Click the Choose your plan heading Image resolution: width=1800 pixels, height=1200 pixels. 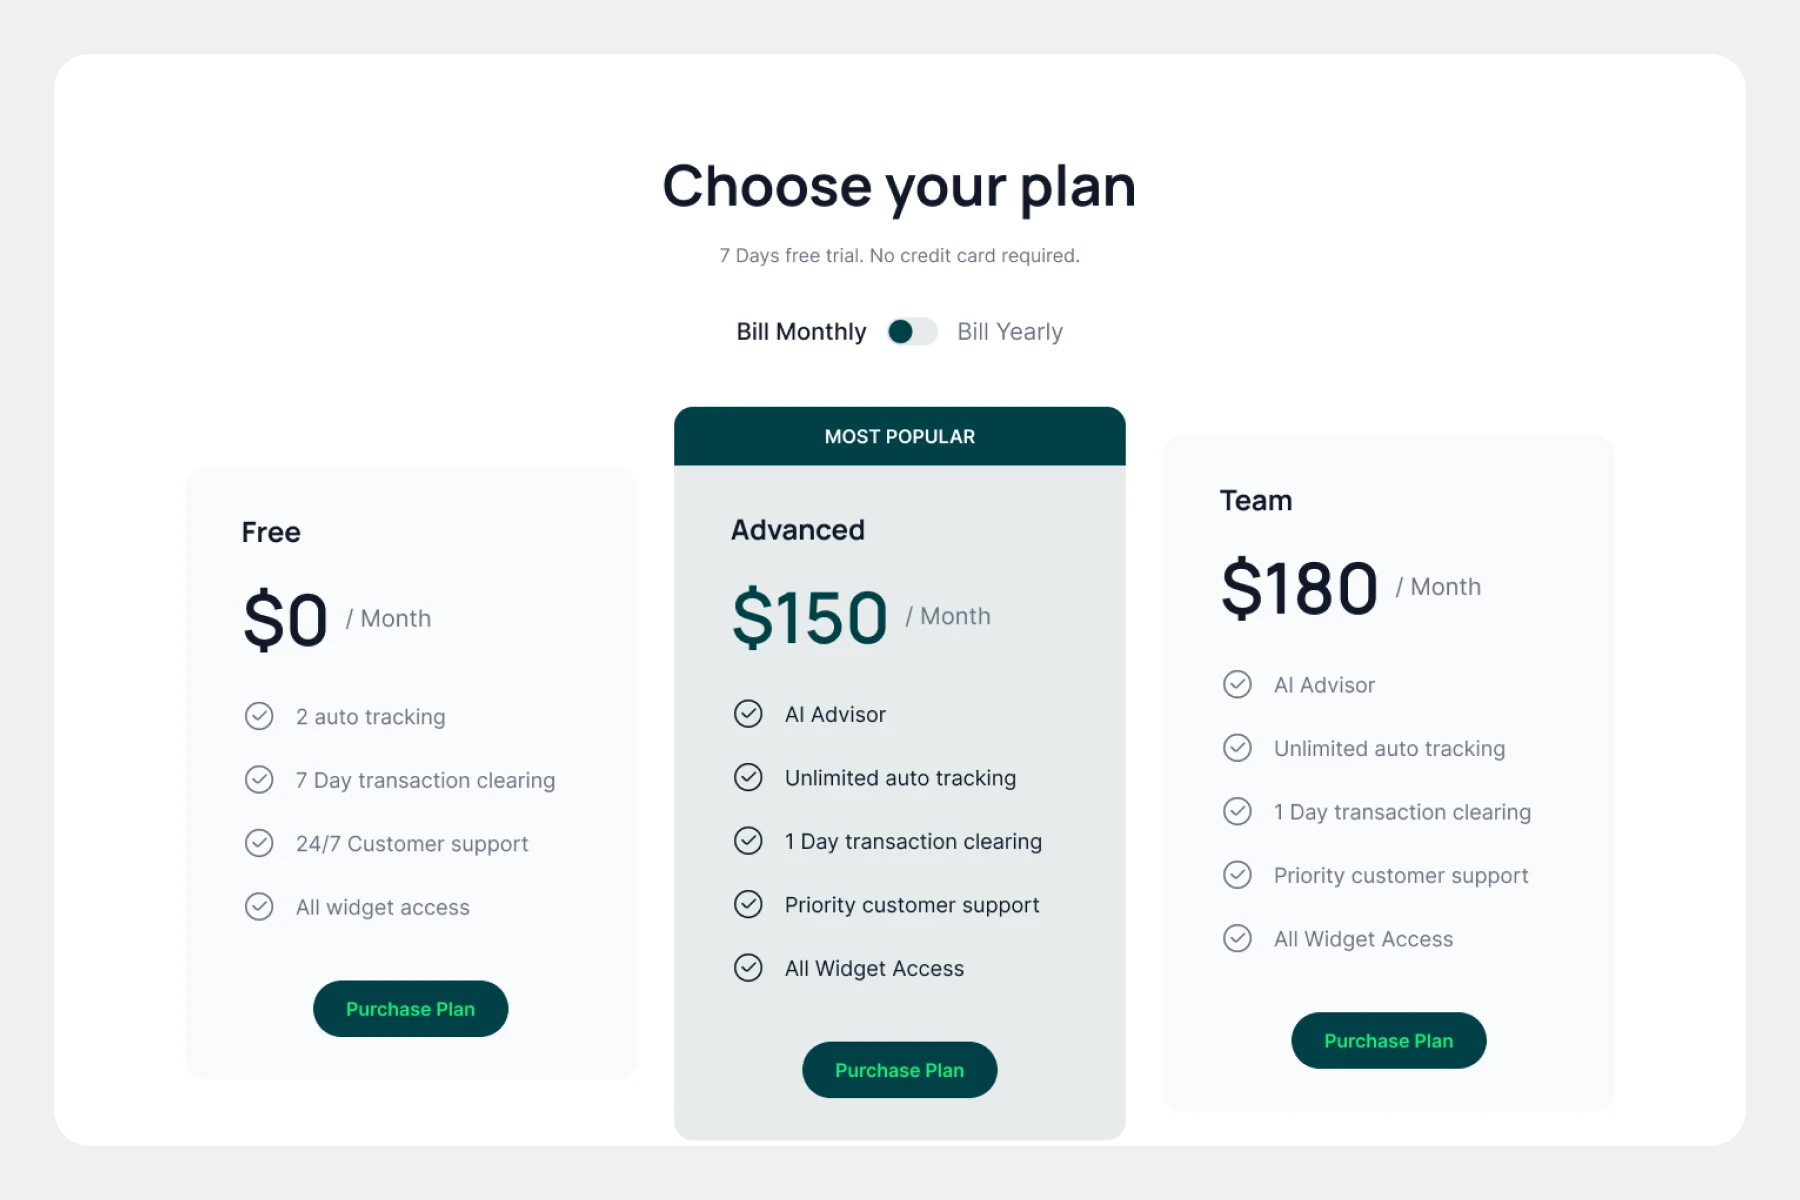899,187
